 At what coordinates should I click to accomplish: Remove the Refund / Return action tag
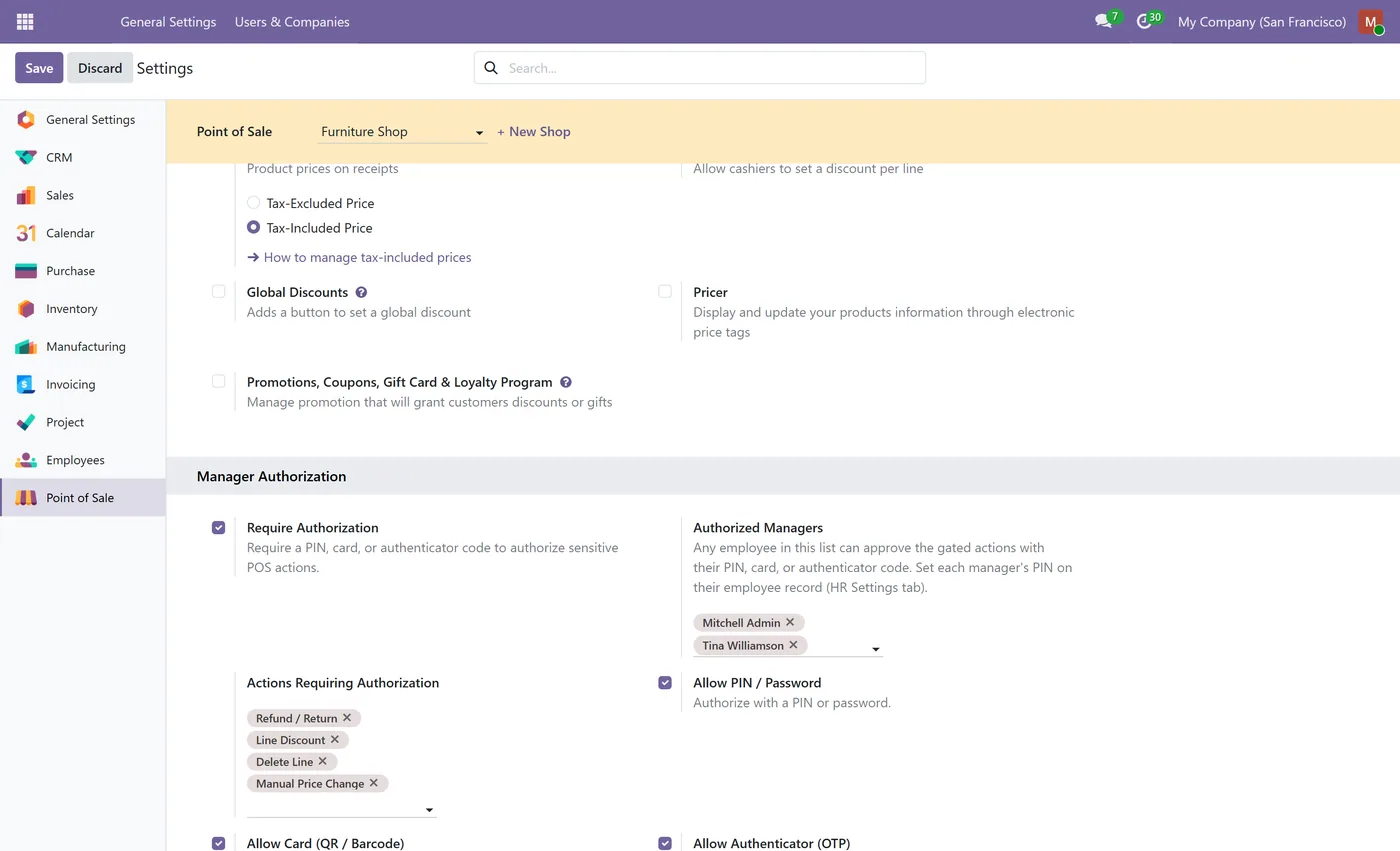click(x=347, y=718)
